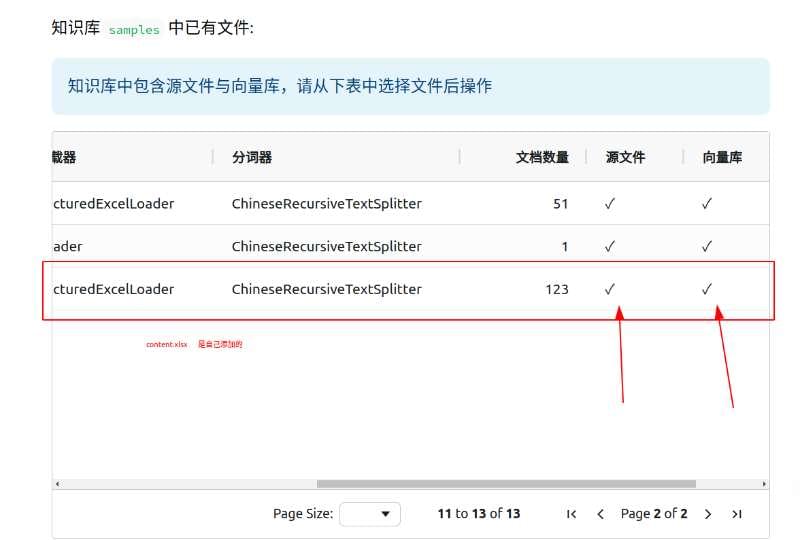Click the 向量库 column header
The width and height of the screenshot is (800, 540).
pyautogui.click(x=722, y=157)
